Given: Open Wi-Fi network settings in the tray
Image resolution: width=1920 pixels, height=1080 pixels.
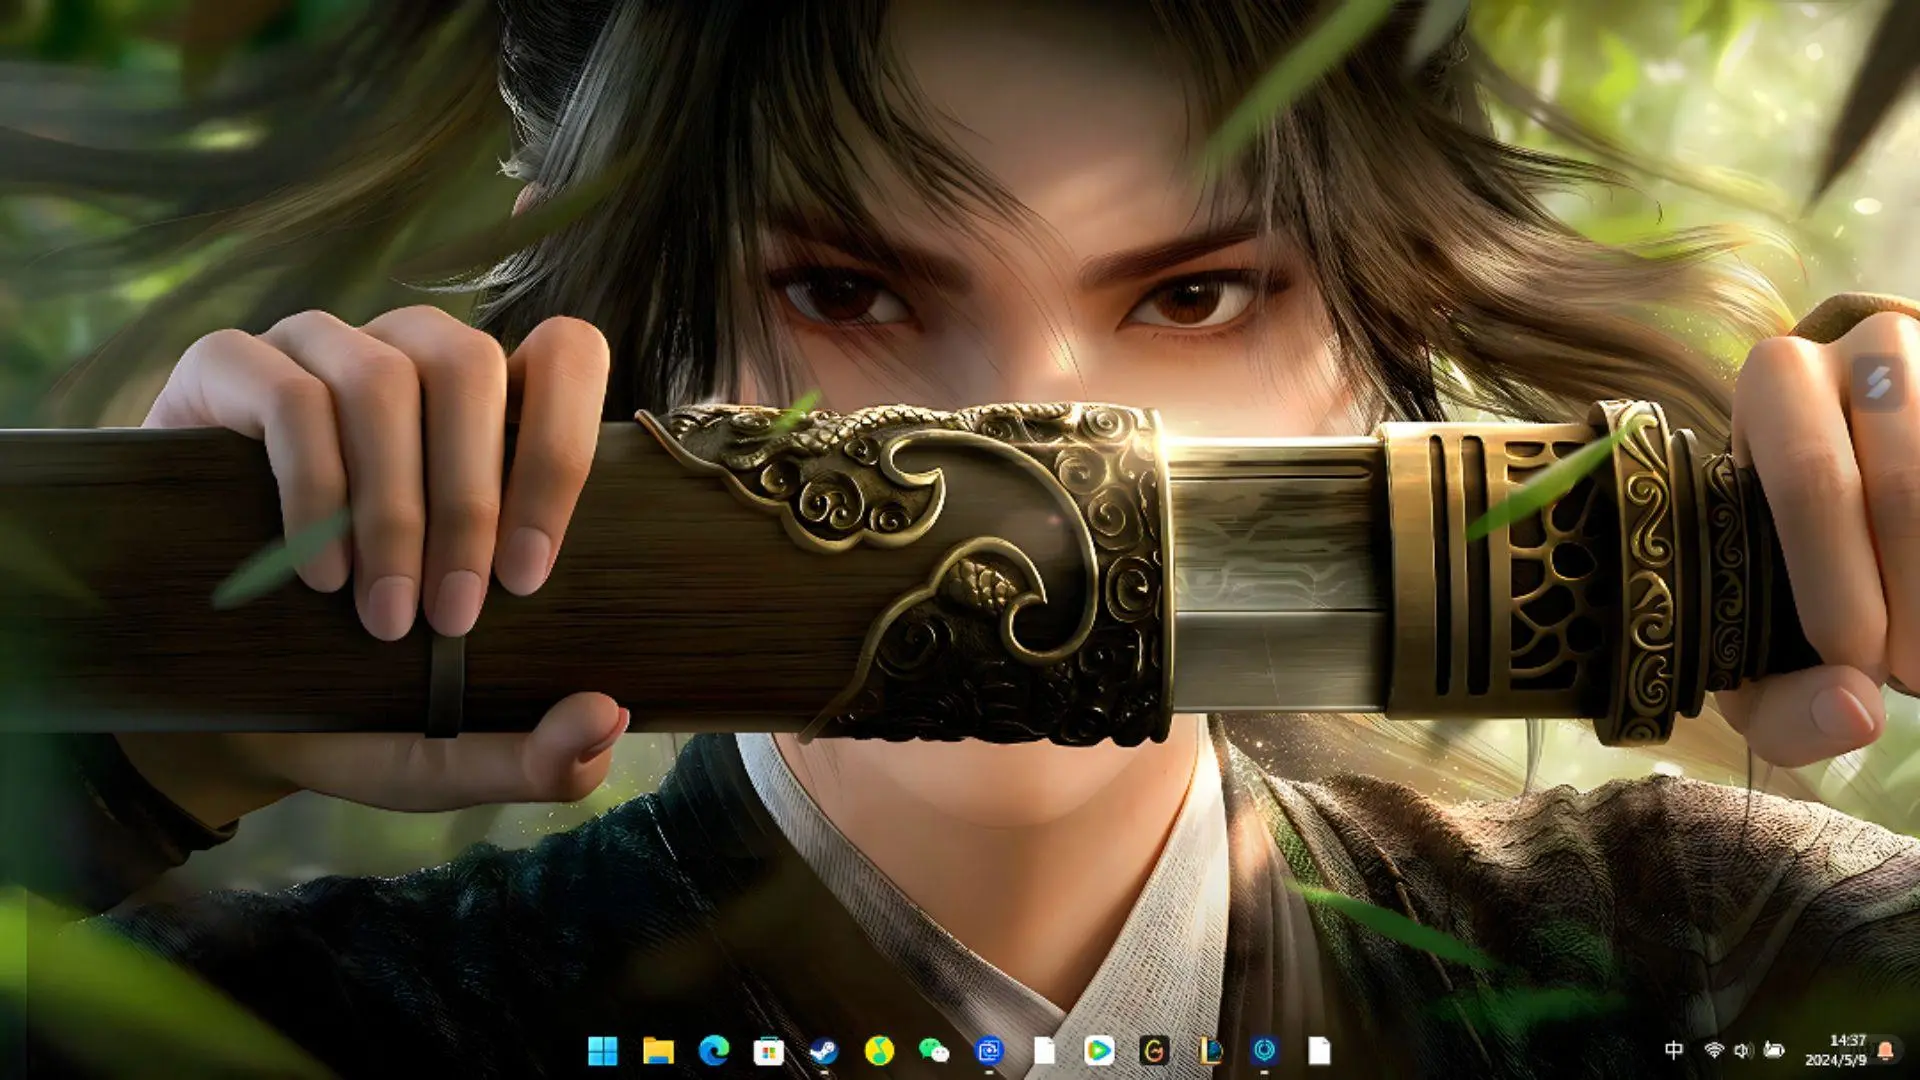Looking at the screenshot, I should [x=1714, y=1050].
